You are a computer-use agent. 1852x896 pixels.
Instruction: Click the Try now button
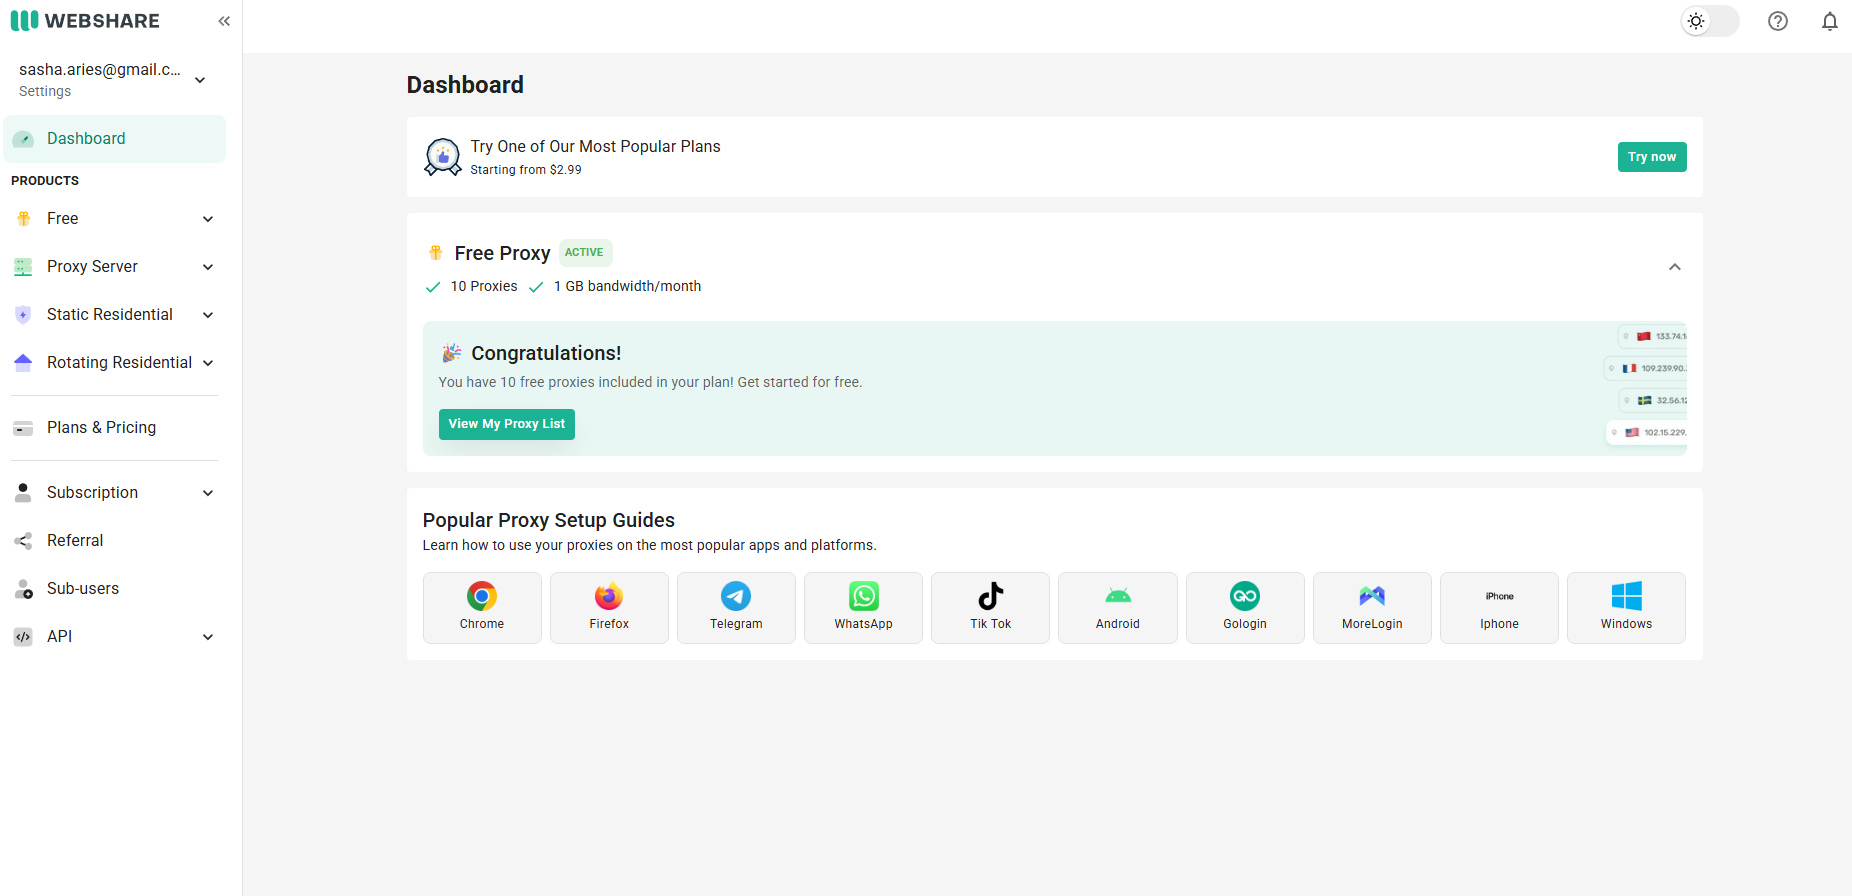point(1651,157)
